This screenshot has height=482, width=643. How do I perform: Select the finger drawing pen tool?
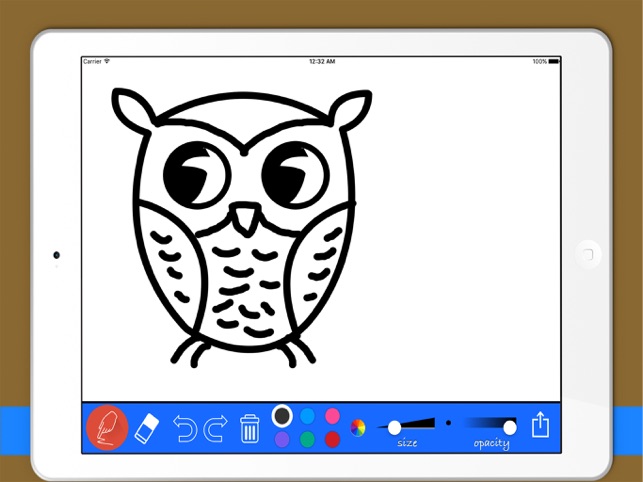coord(107,427)
